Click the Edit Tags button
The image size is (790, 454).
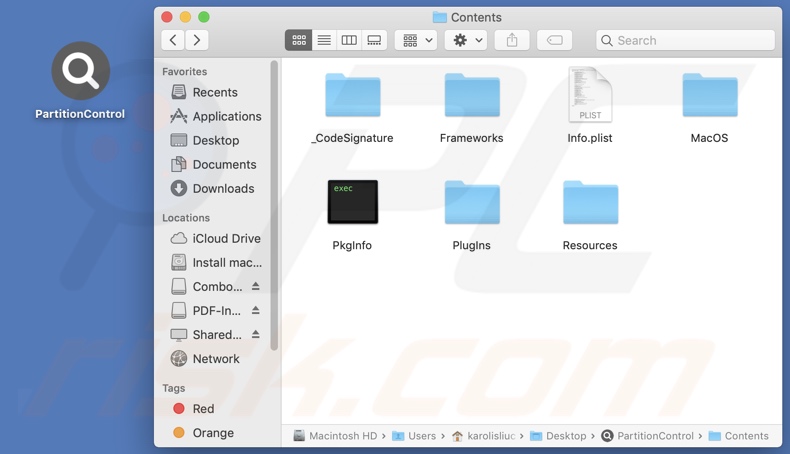coord(555,40)
